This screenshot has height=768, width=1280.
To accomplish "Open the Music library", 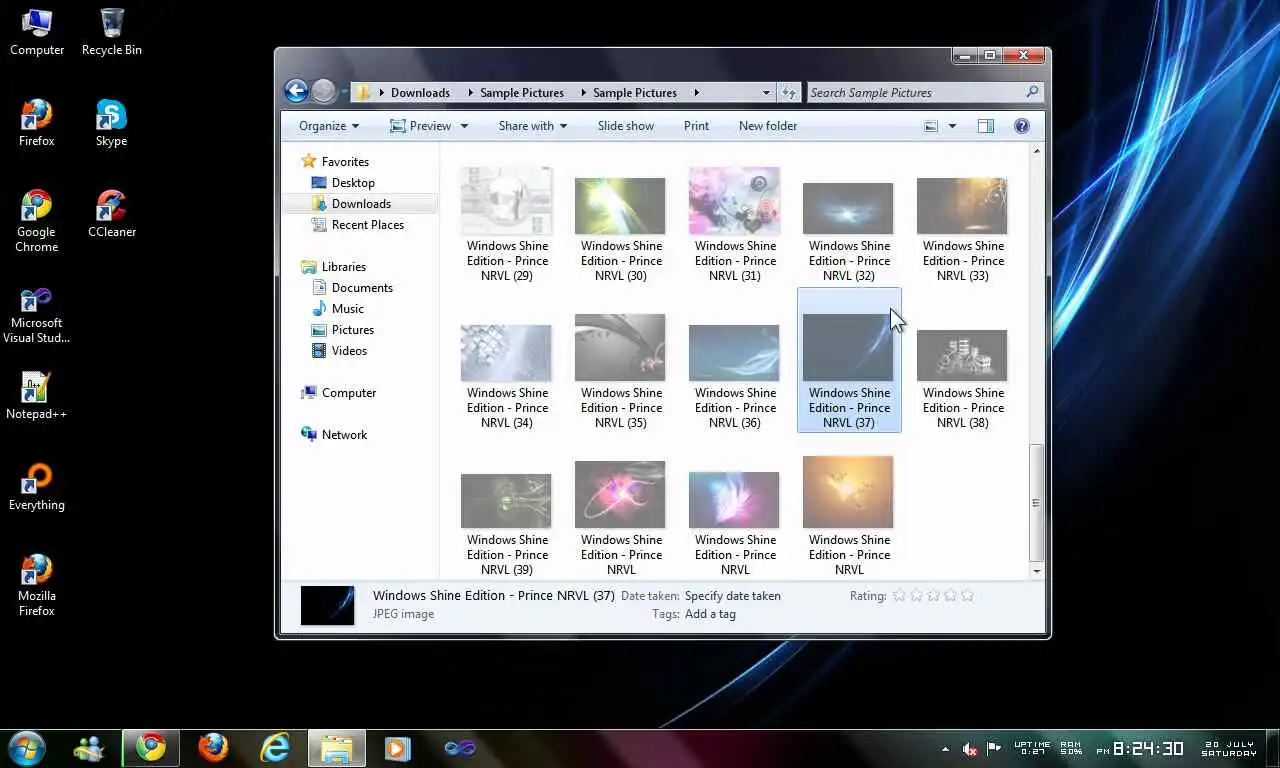I will pos(348,308).
